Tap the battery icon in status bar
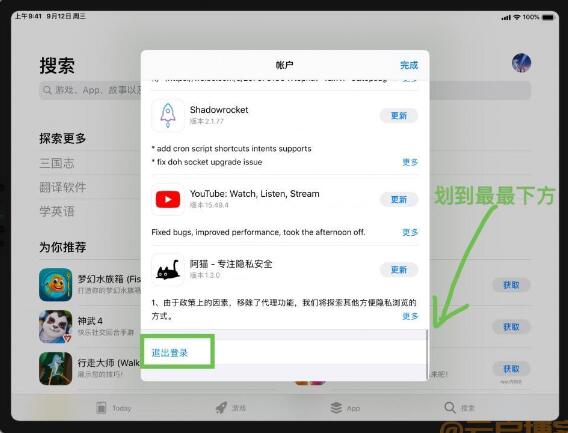 548,17
